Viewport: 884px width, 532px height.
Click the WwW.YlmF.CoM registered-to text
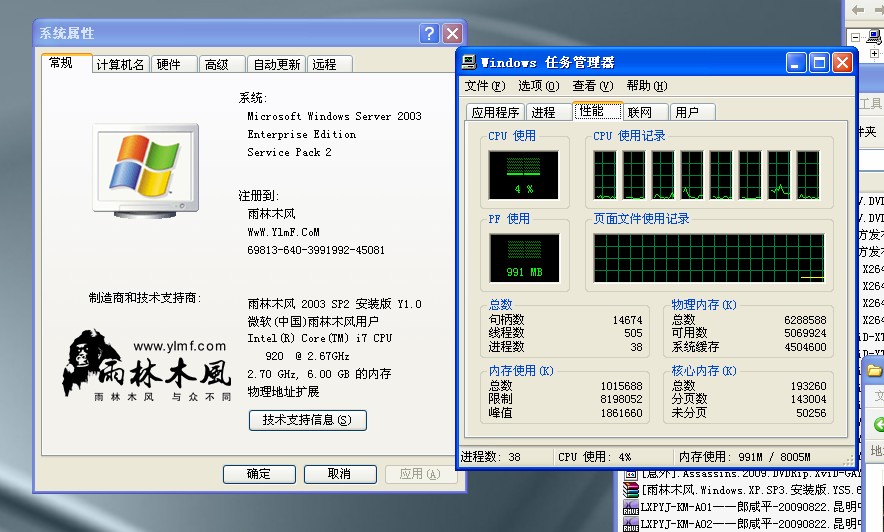(x=283, y=232)
